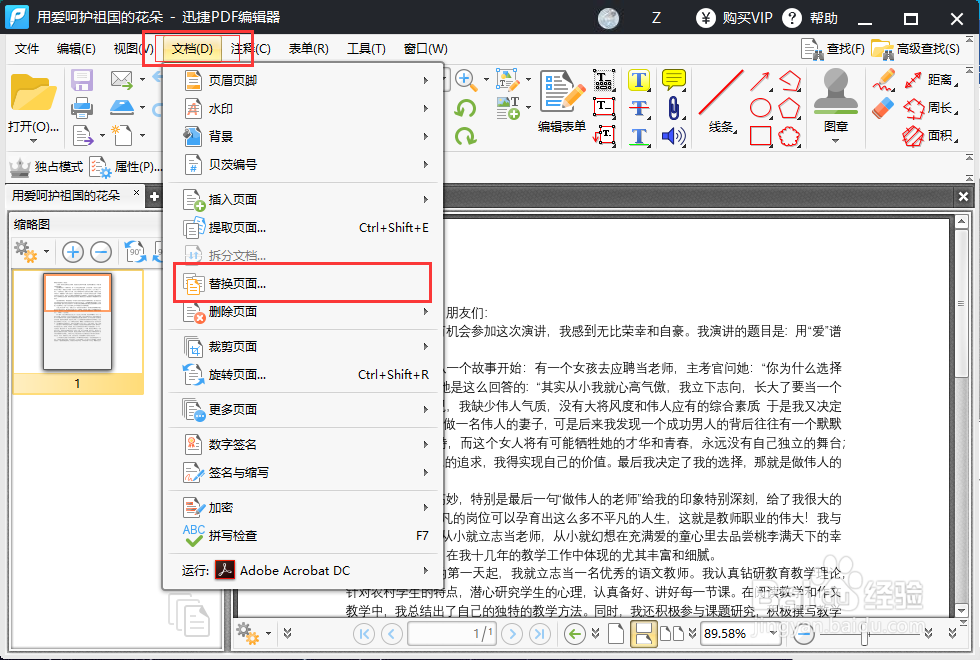Click the green rotate clockwise icon
Image resolution: width=980 pixels, height=660 pixels.
click(x=465, y=136)
